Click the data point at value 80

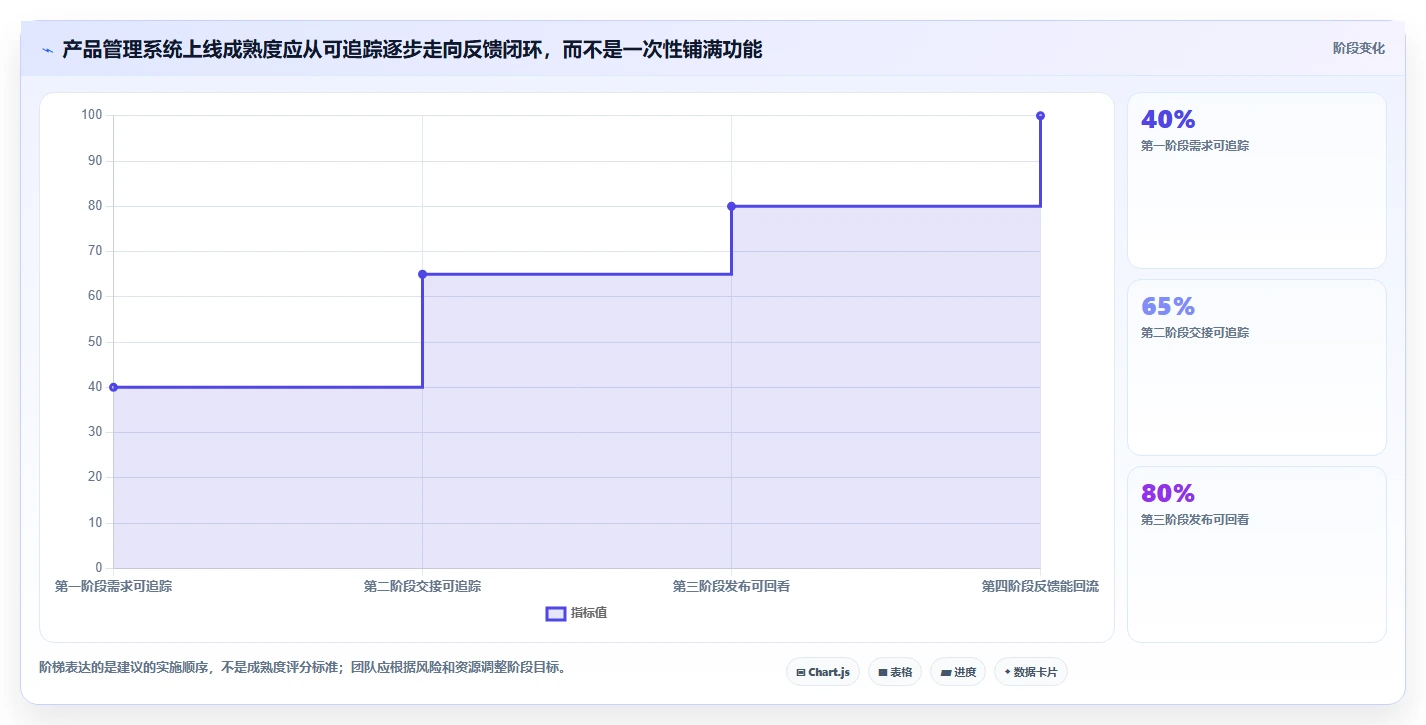[x=731, y=206]
